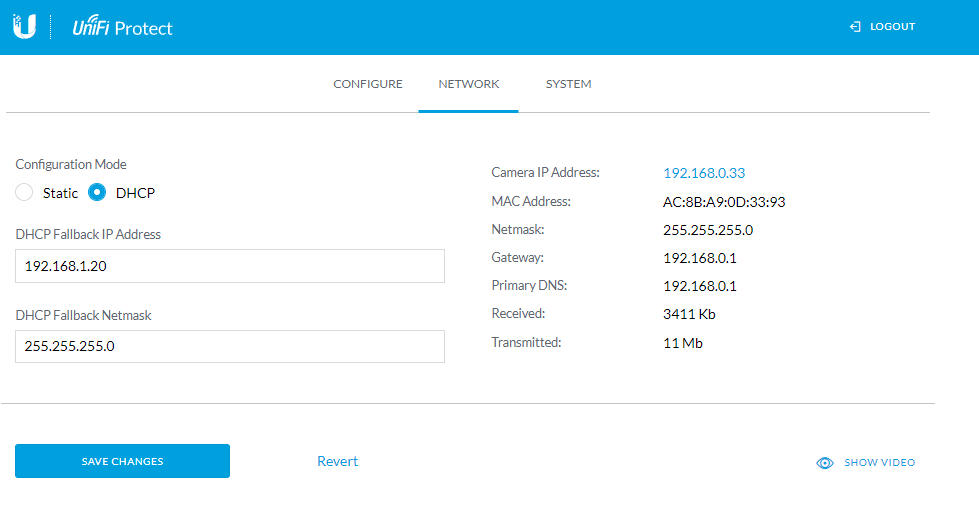The width and height of the screenshot is (979, 513).
Task: Click the Netmask label in the info panel
Action: click(518, 229)
